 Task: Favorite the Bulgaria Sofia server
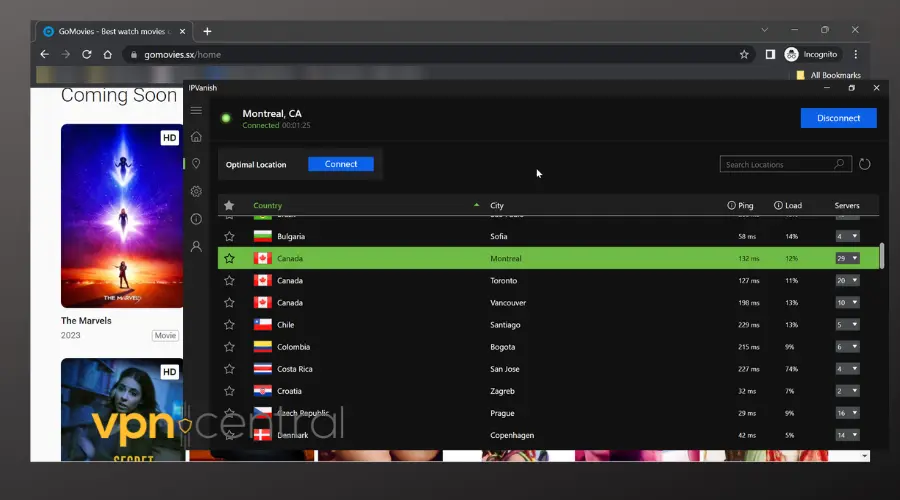coord(229,237)
